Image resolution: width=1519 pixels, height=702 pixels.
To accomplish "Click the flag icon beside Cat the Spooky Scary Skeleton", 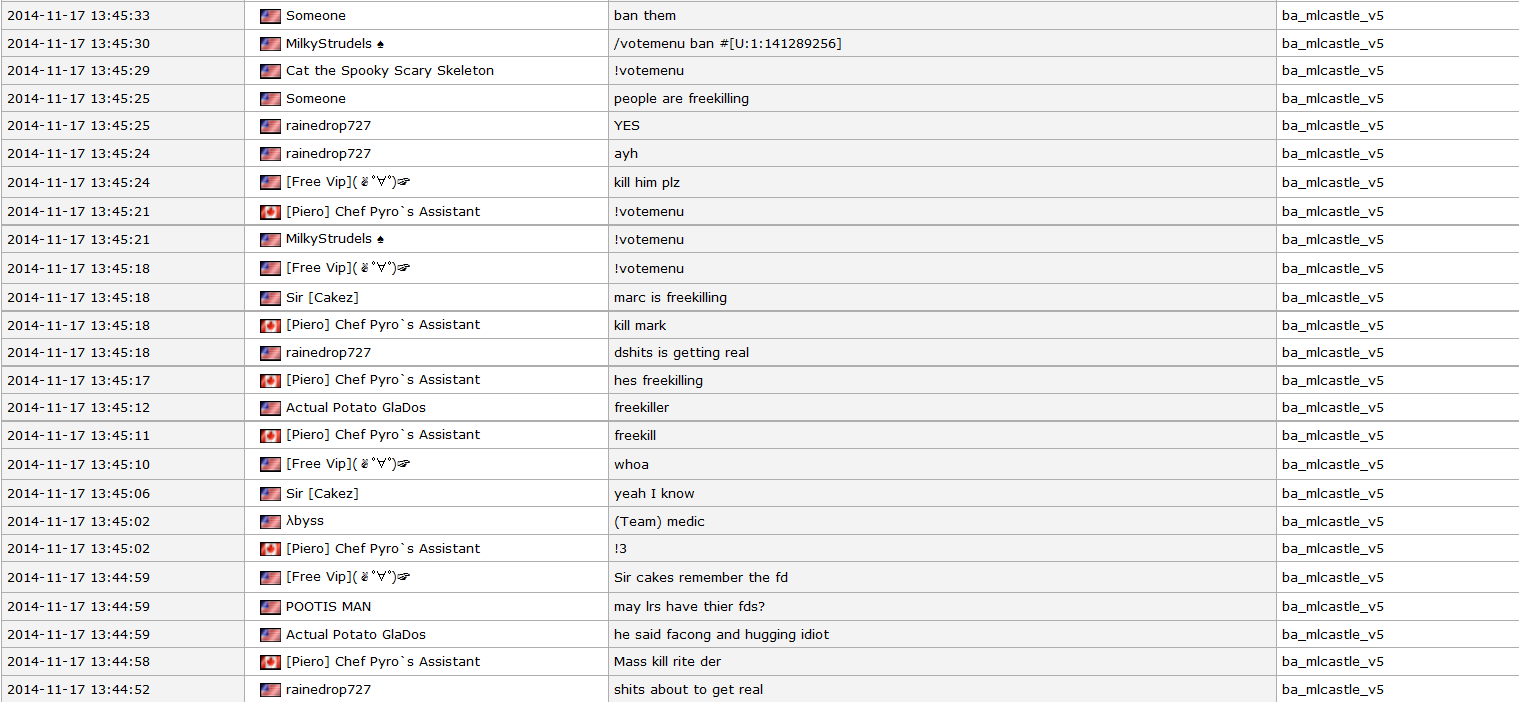I will point(270,71).
